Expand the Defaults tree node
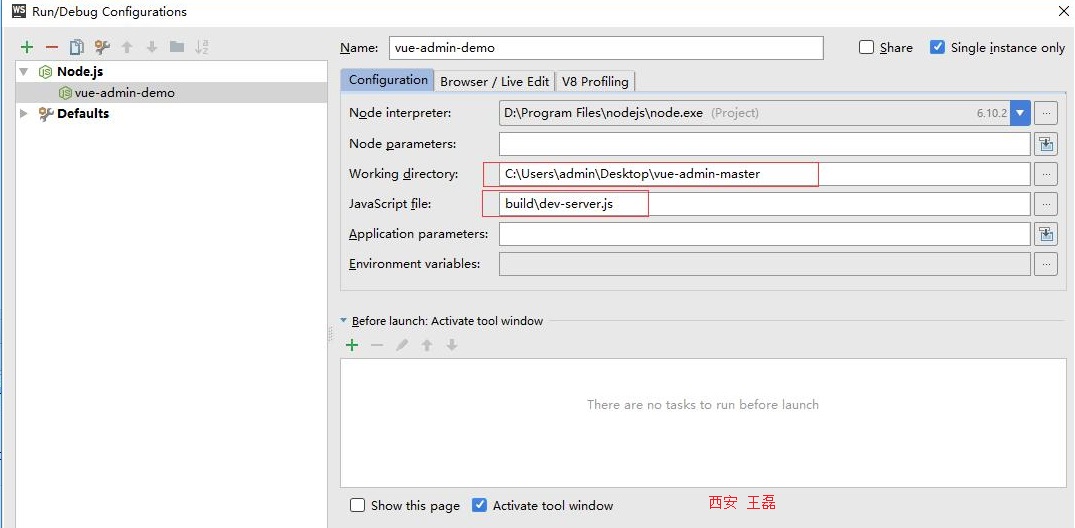This screenshot has height=528, width=1075. point(25,114)
